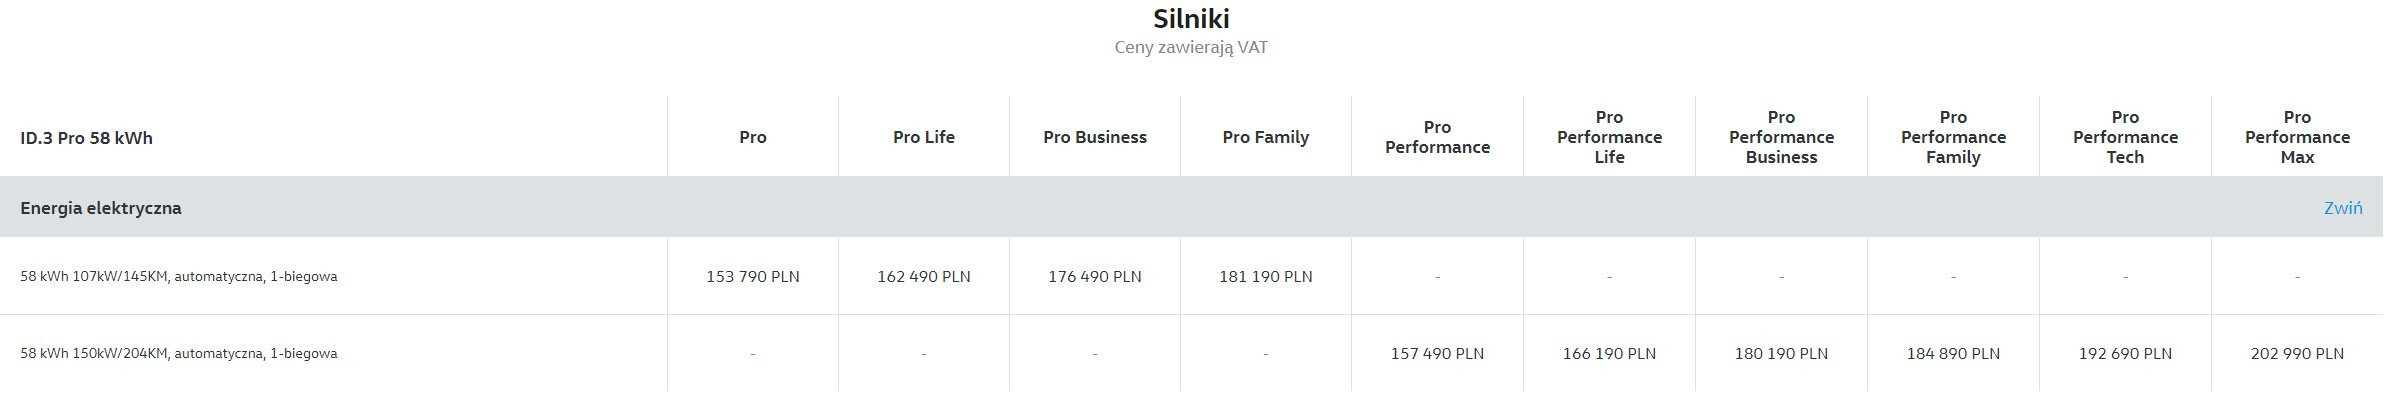Select the Pro column header
This screenshot has height=414, width=2384.
point(753,137)
